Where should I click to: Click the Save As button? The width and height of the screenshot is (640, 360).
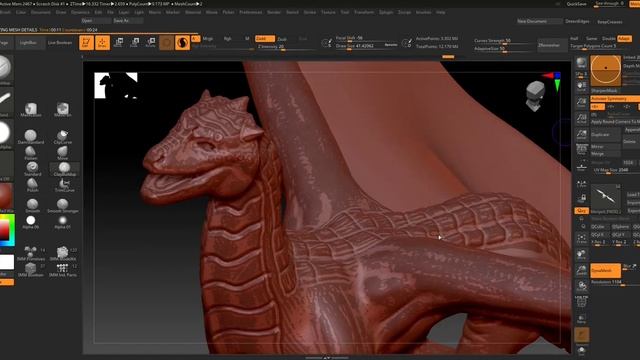pyautogui.click(x=127, y=20)
